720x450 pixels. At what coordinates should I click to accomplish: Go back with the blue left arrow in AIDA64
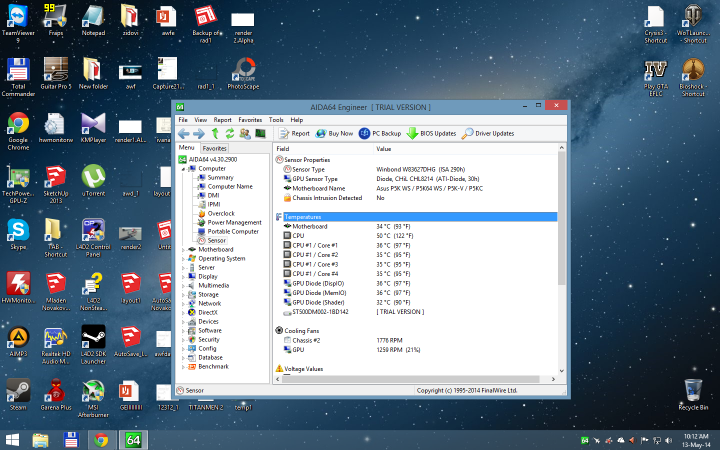[184, 134]
